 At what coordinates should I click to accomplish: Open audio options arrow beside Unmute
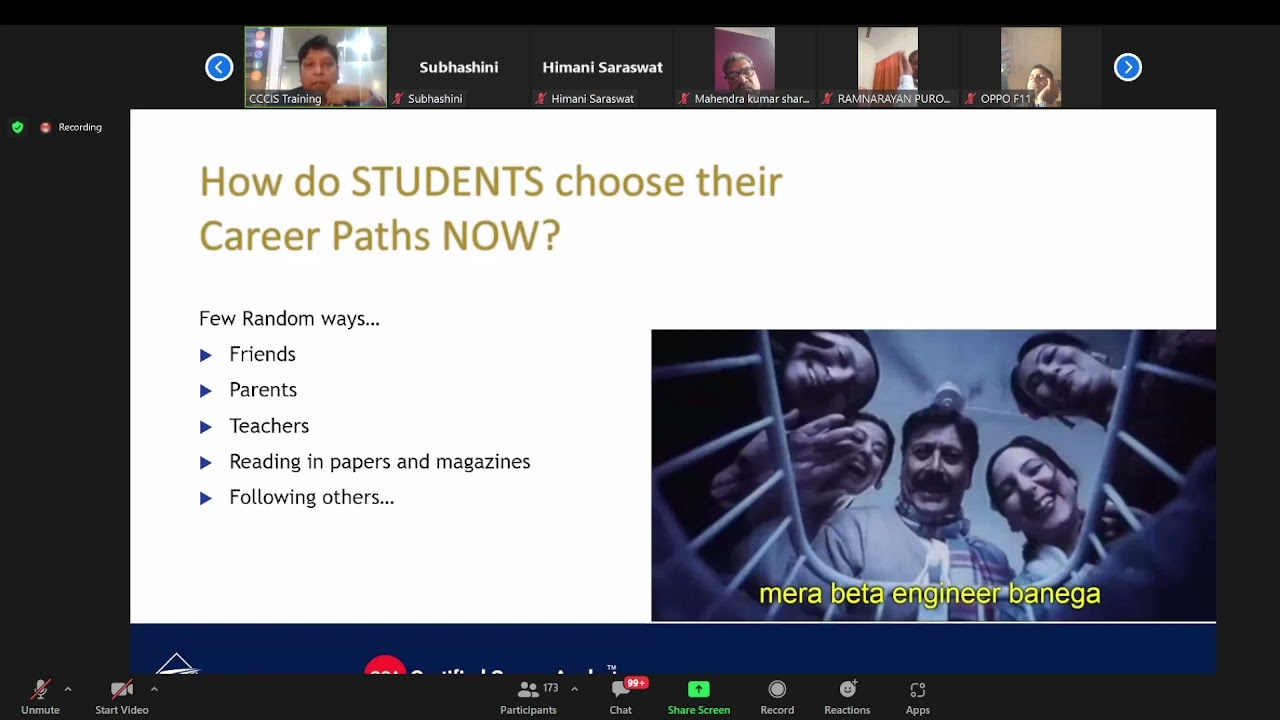coord(68,689)
